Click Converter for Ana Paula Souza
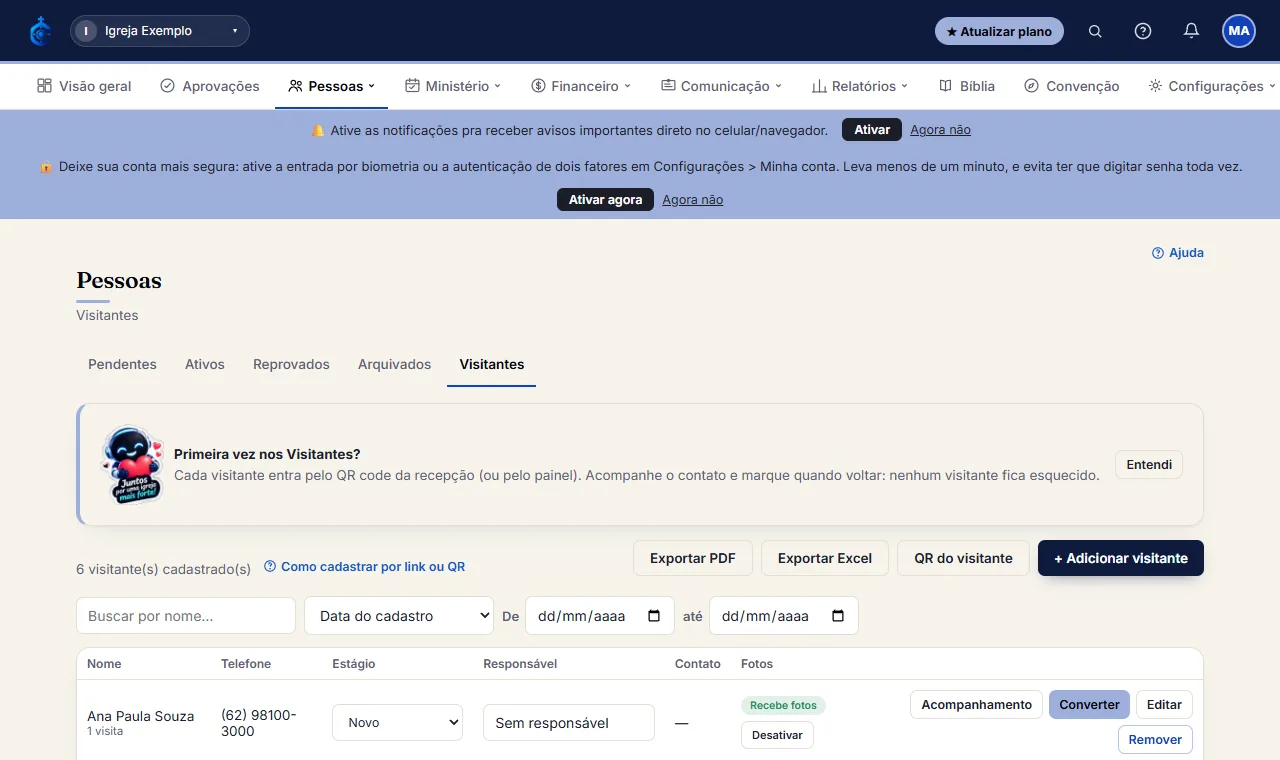The image size is (1280, 760). pos(1089,704)
